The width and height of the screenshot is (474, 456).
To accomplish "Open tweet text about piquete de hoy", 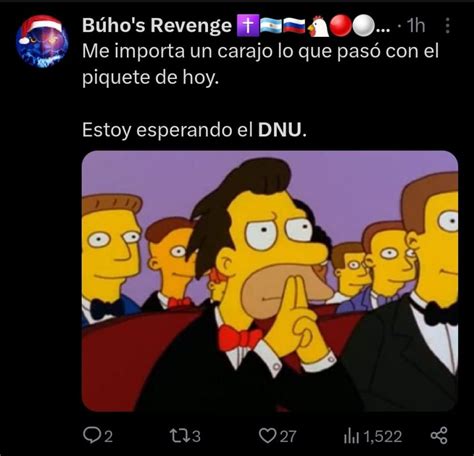I will pyautogui.click(x=260, y=64).
